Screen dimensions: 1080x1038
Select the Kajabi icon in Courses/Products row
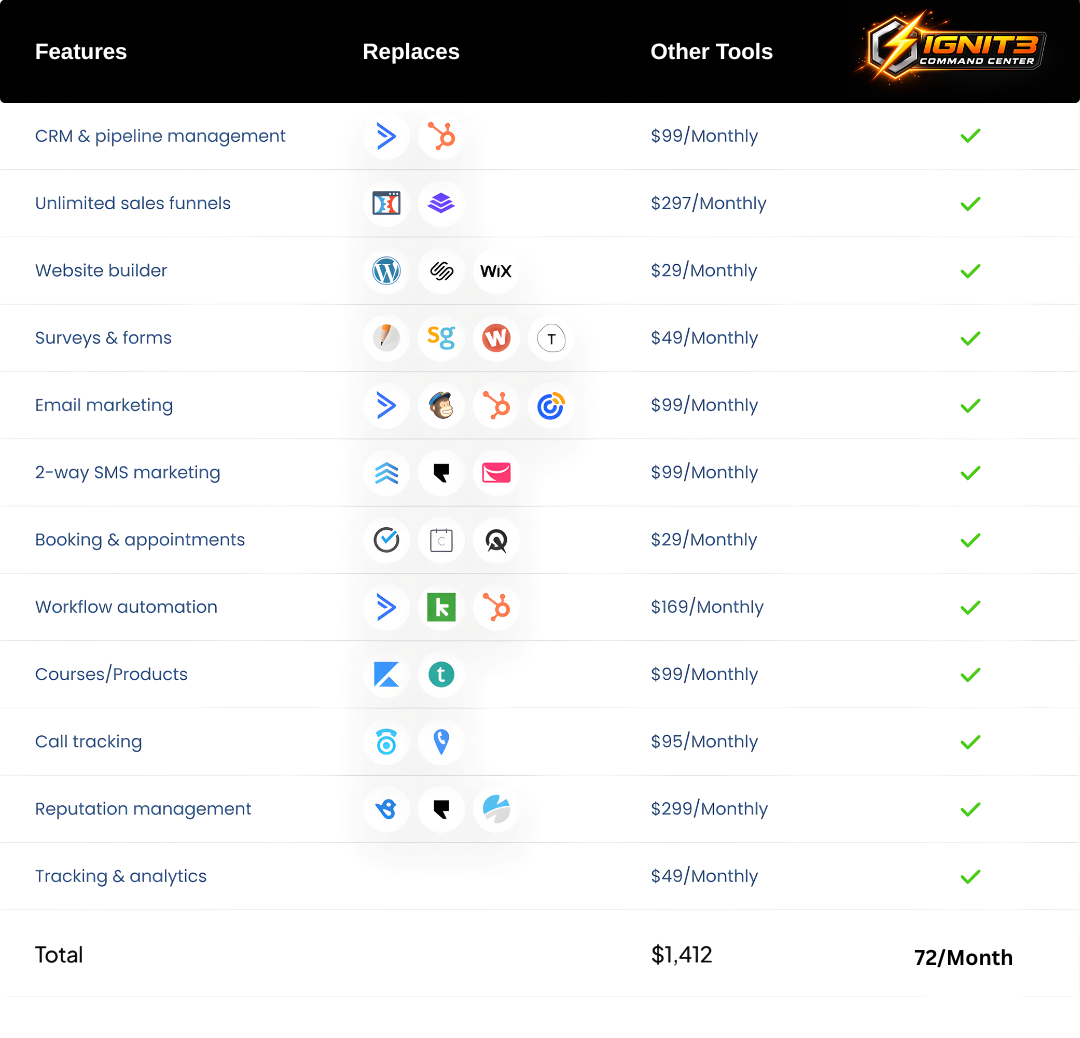pos(386,674)
